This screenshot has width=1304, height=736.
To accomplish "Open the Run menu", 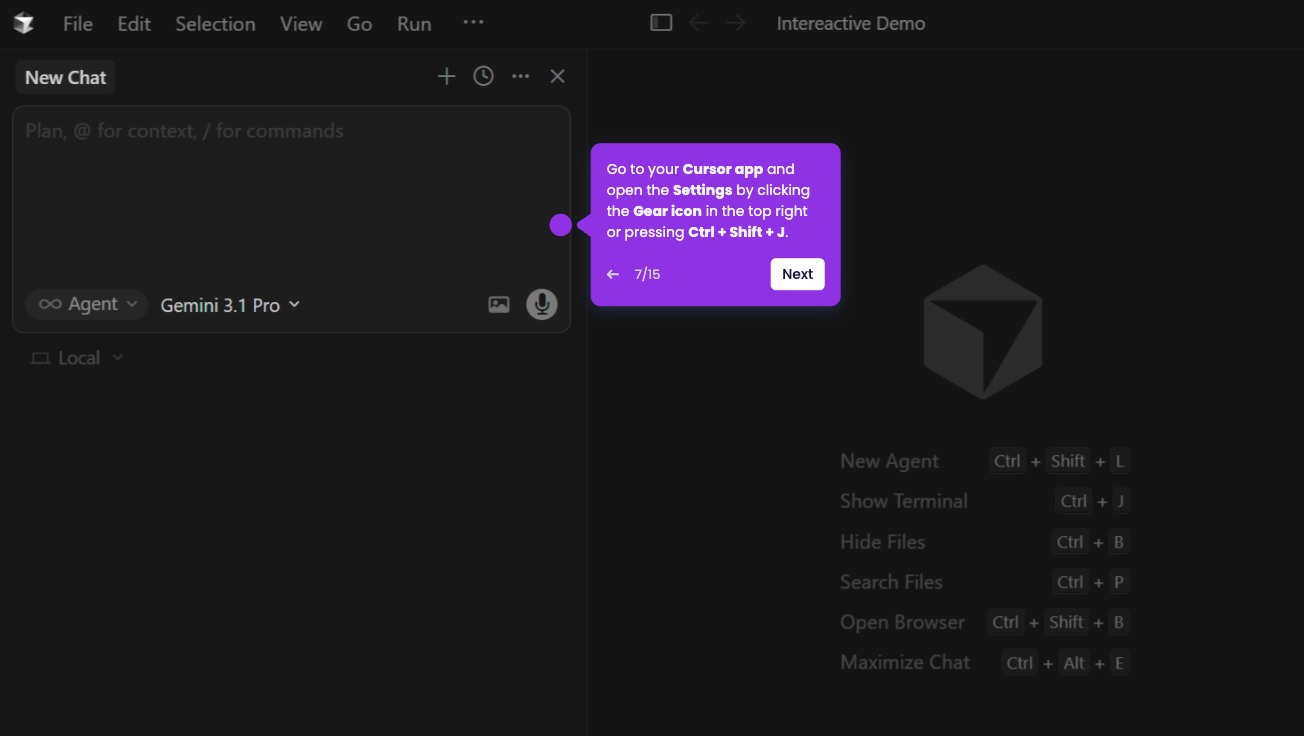I will 414,24.
